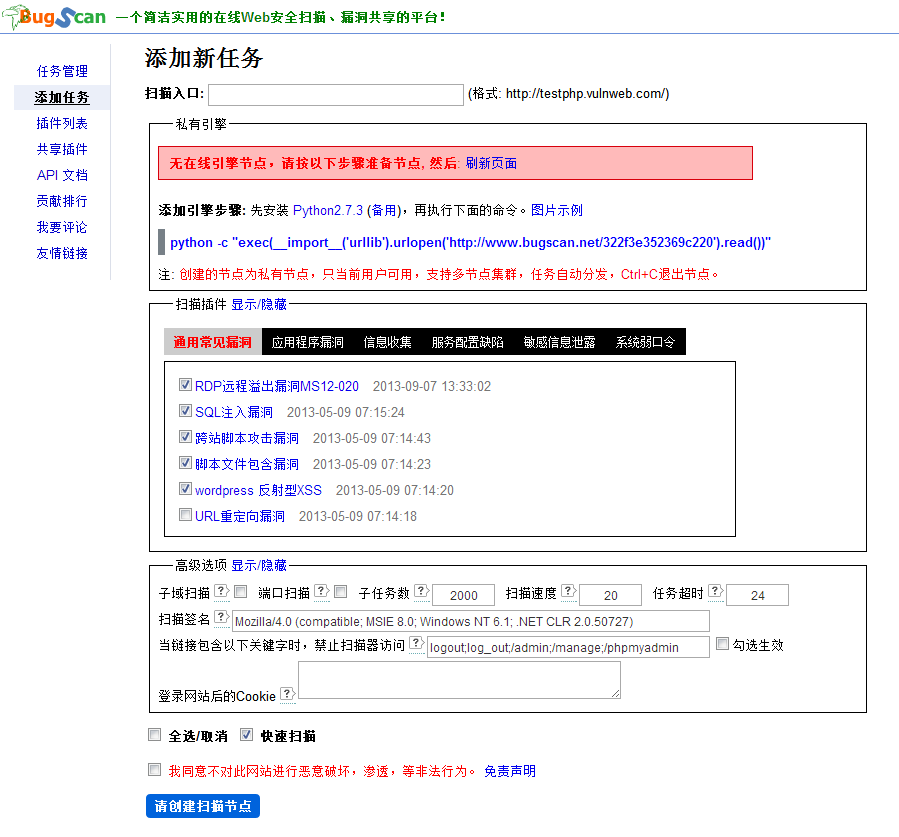
Task: Open the 系统弱口令 tab
Action: 645,342
